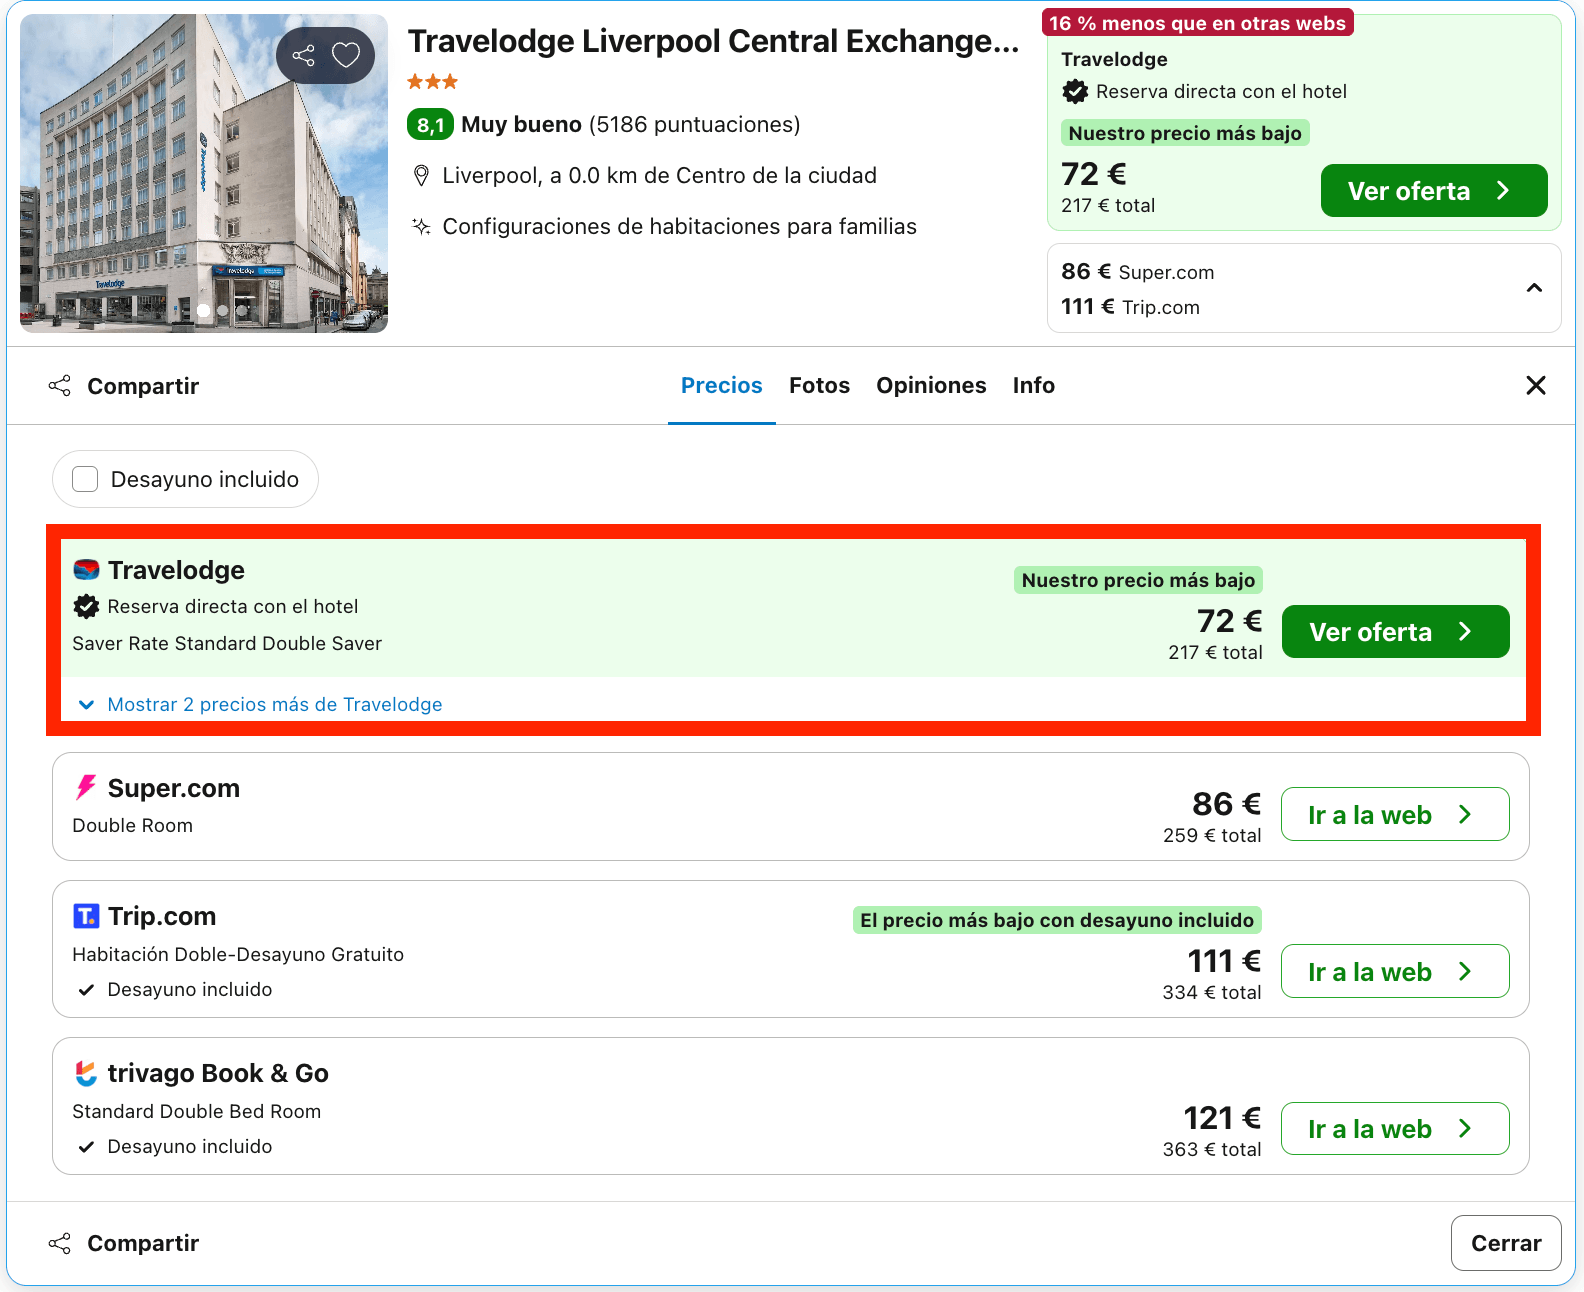Click the Trip.com logo icon
Image resolution: width=1584 pixels, height=1292 pixels.
pyautogui.click(x=87, y=916)
